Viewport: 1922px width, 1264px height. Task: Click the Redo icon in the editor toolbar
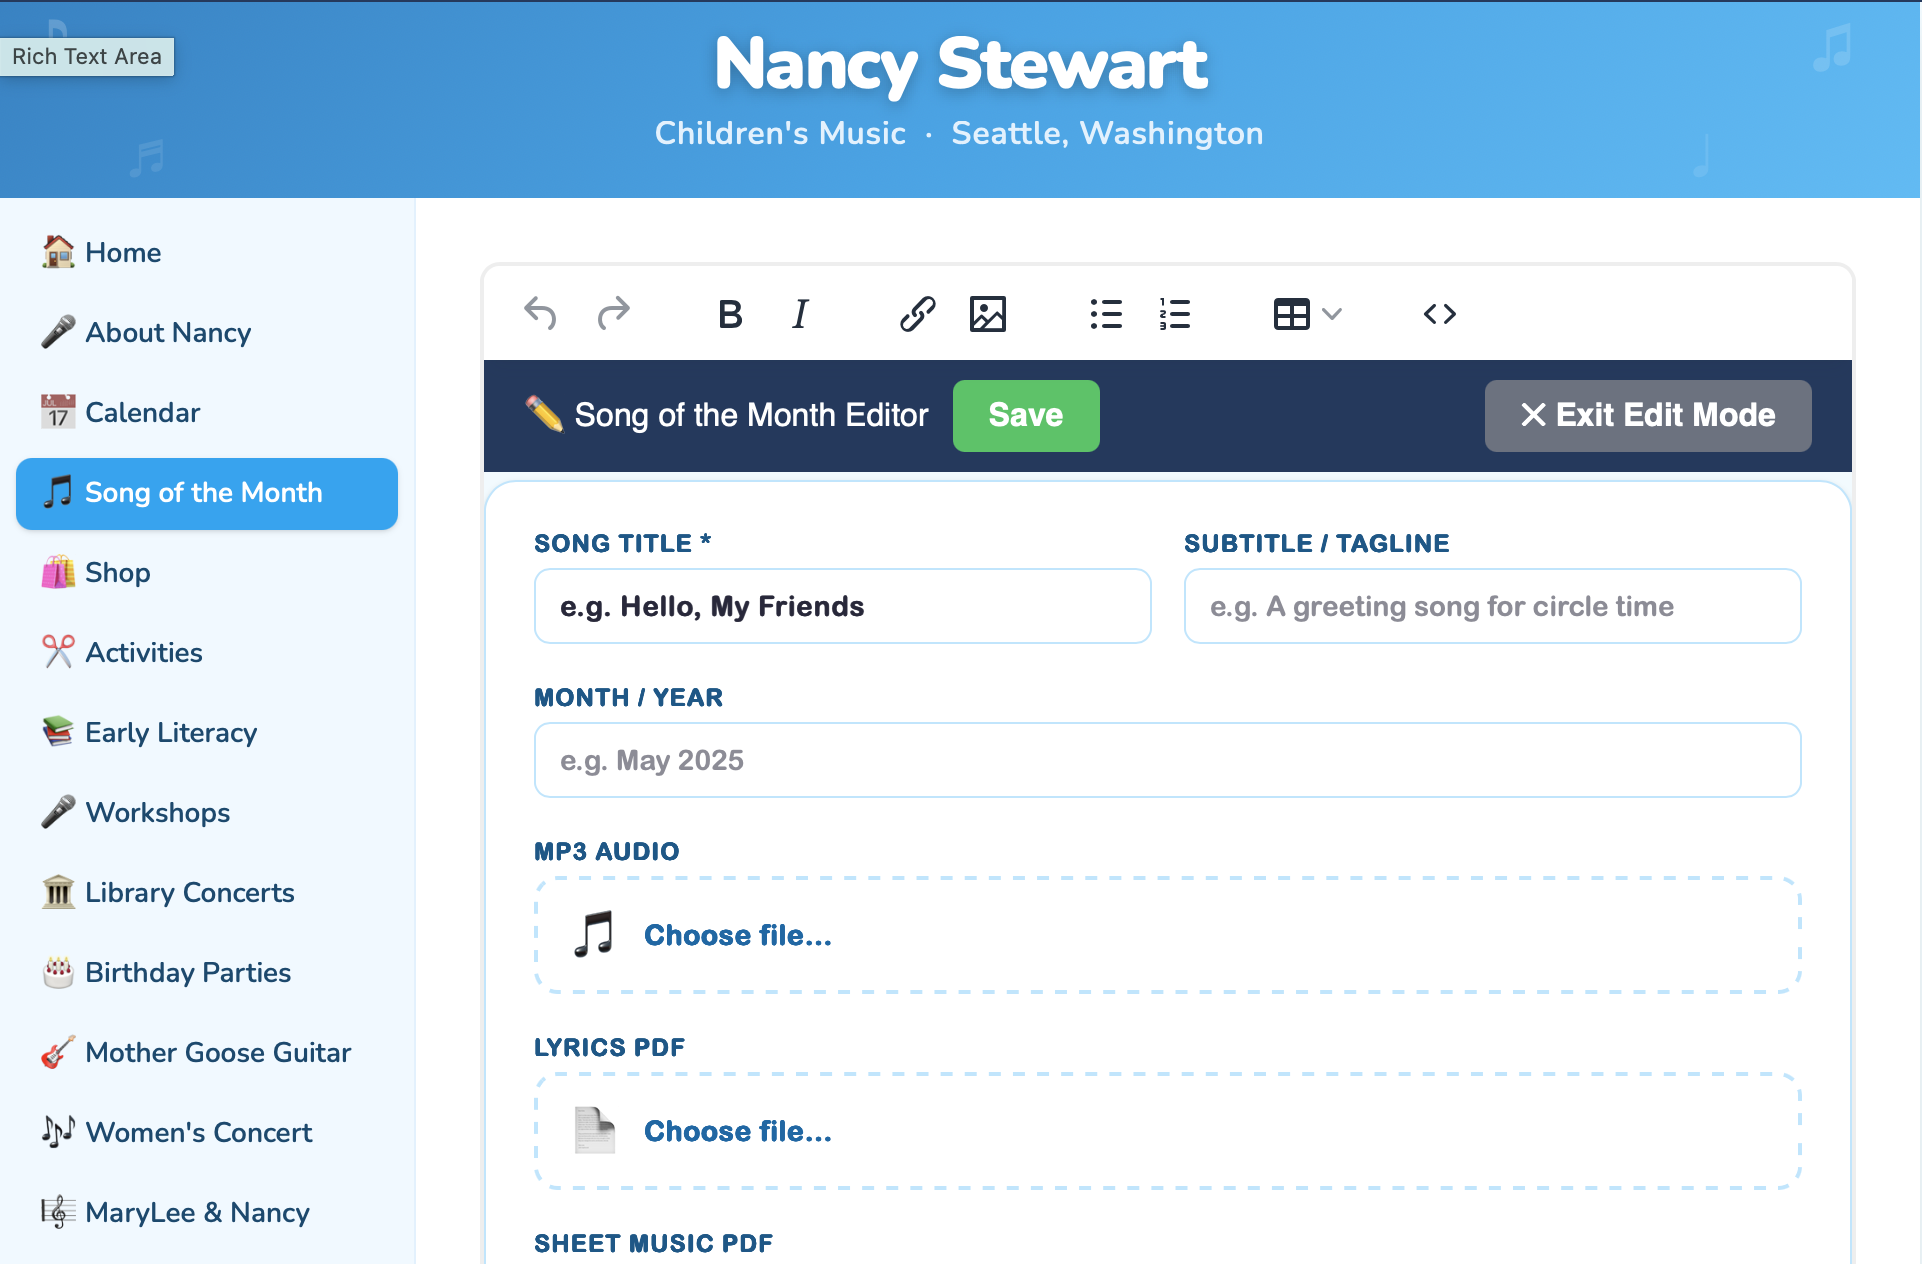(614, 313)
